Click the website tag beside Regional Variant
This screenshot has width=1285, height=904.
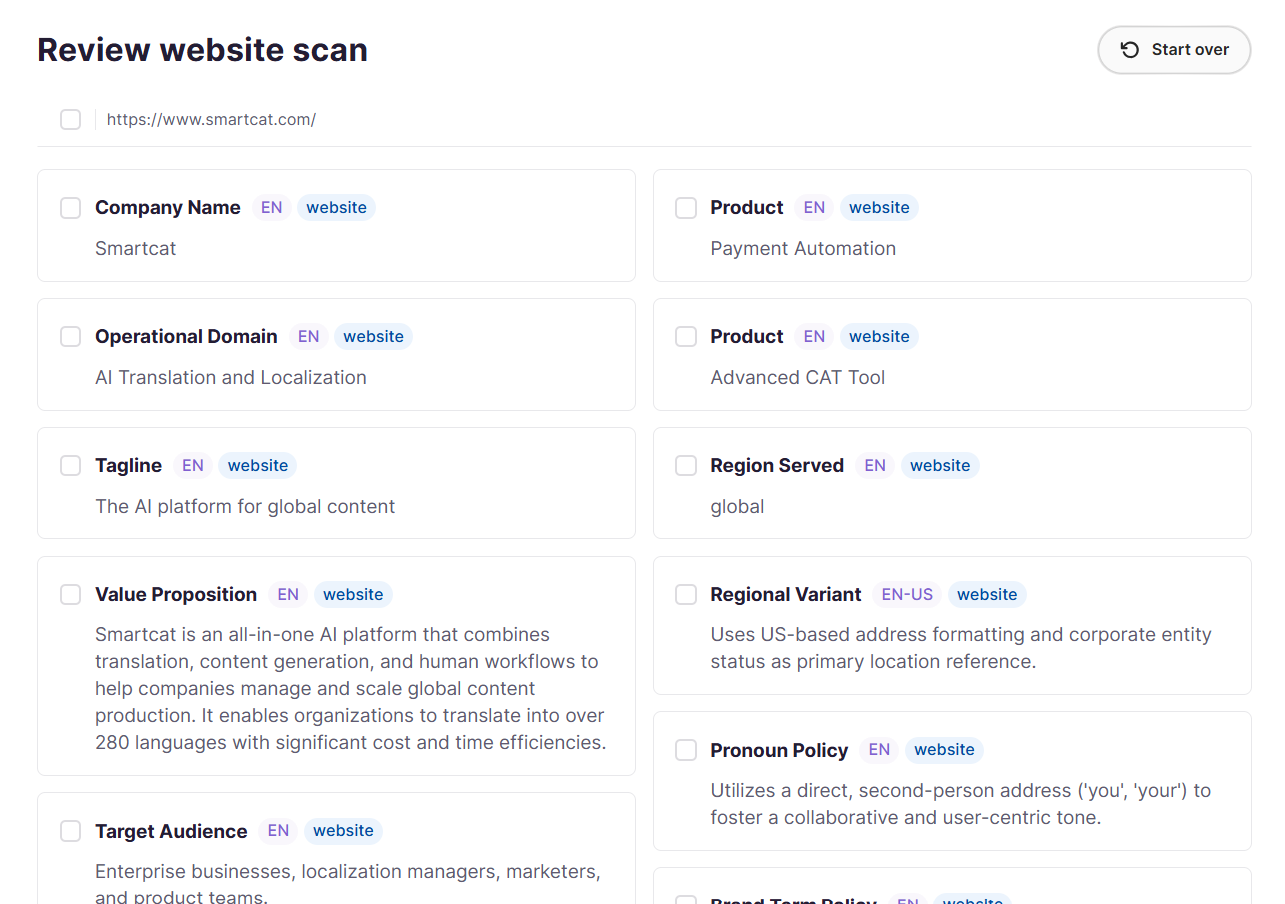(x=987, y=595)
